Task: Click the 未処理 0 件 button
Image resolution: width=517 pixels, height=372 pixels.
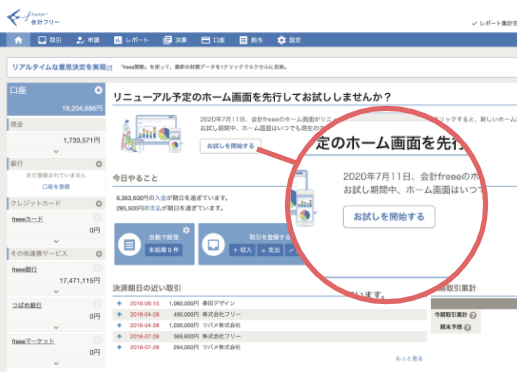Action: 164,250
